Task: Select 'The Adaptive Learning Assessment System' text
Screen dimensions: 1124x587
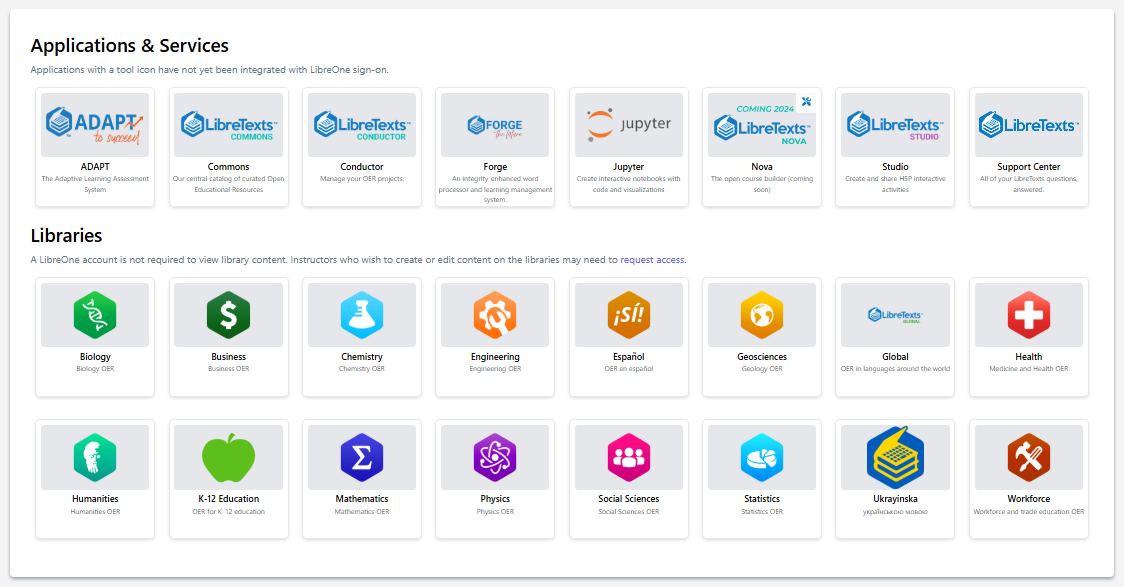Action: [95, 184]
